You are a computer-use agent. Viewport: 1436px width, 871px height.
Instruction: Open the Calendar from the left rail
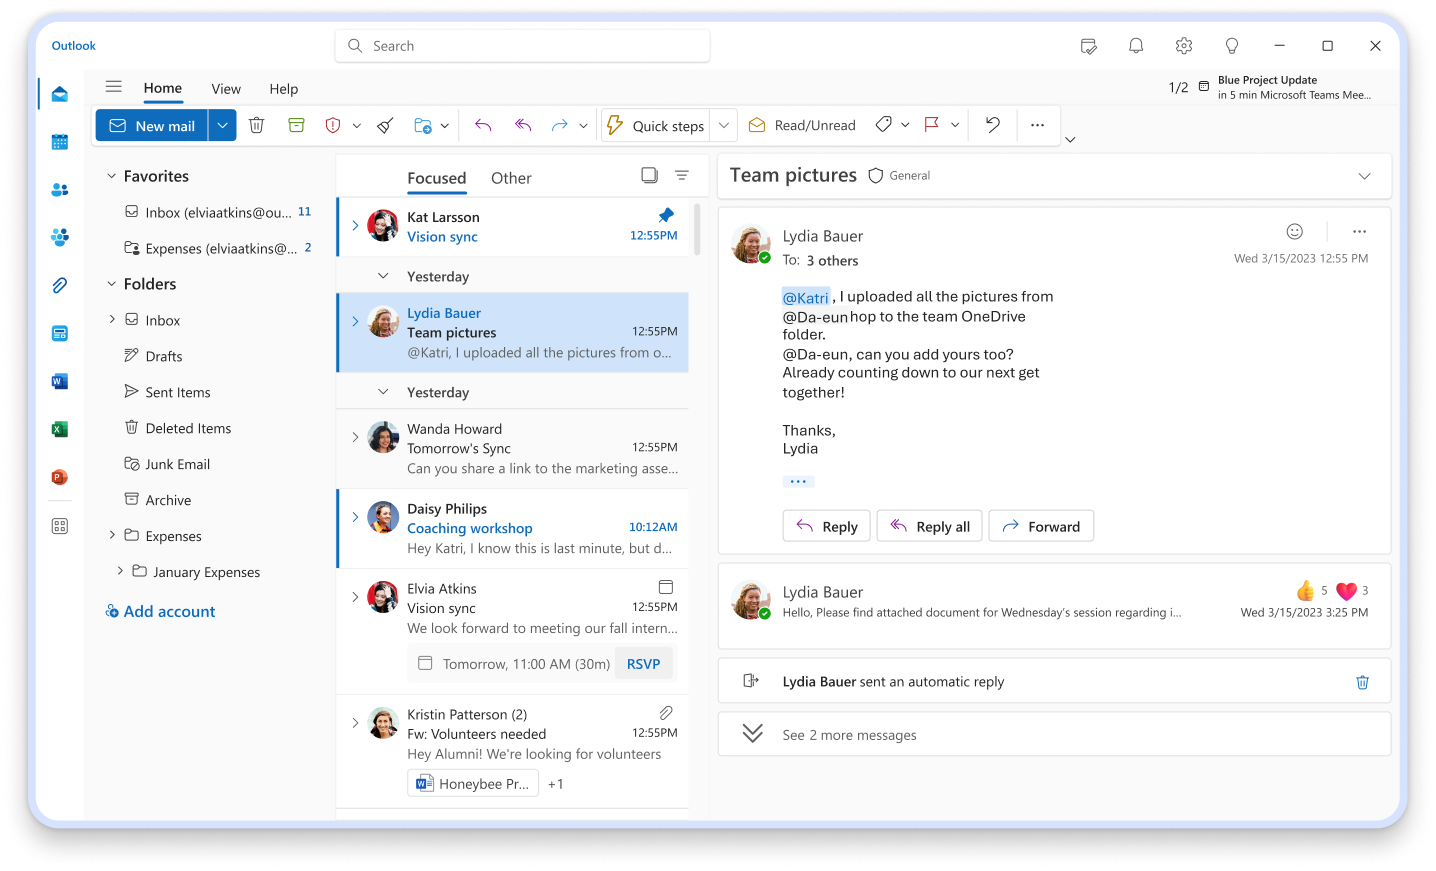[x=60, y=142]
